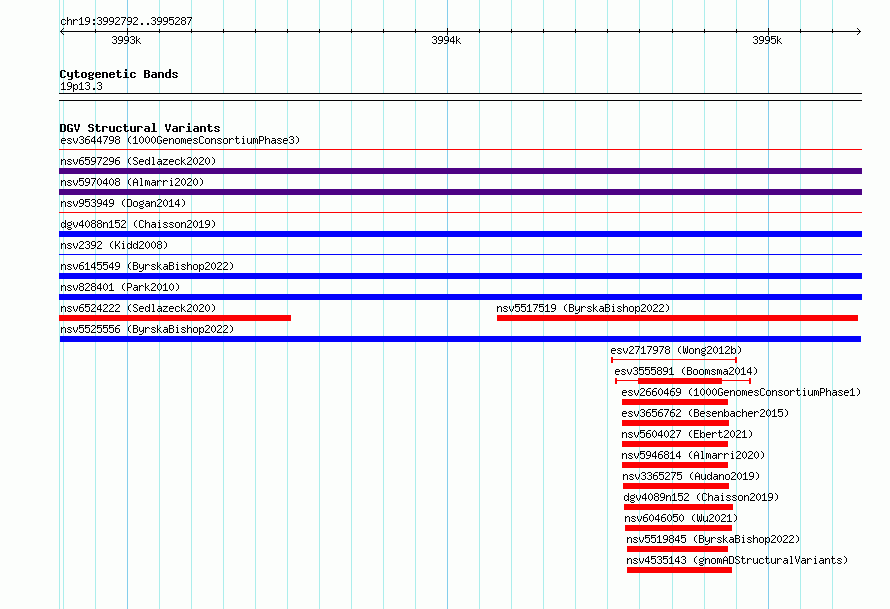Select the nsv6145549 blue variant bar
Screen dimensions: 890x609
tap(460, 276)
